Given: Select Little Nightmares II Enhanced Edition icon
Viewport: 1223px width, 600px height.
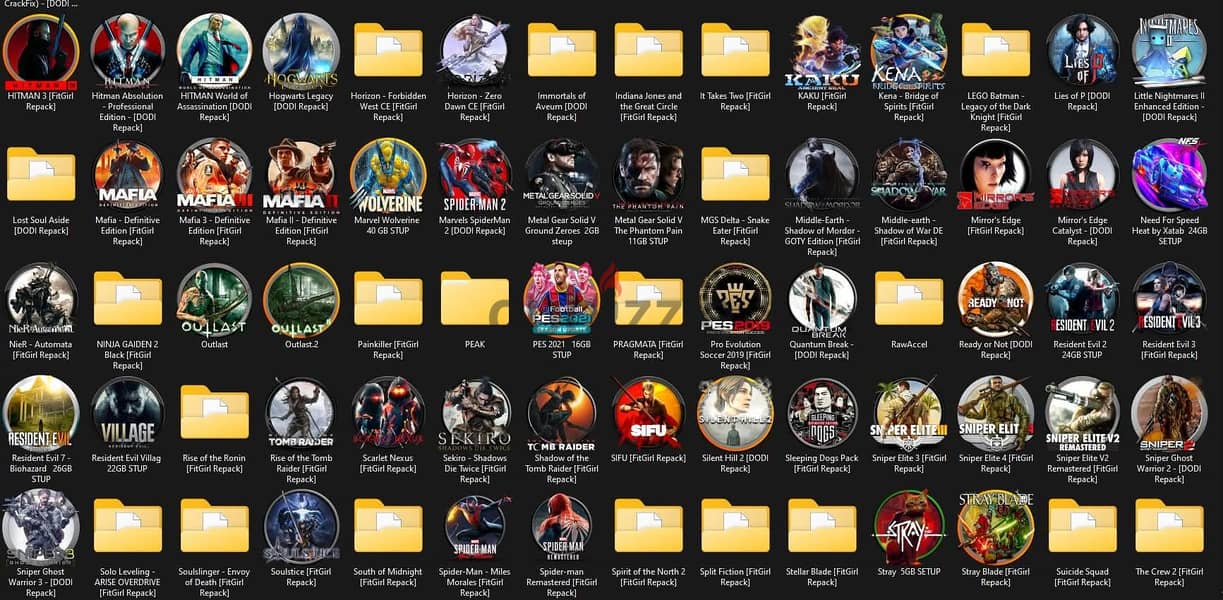Looking at the screenshot, I should coord(1169,52).
